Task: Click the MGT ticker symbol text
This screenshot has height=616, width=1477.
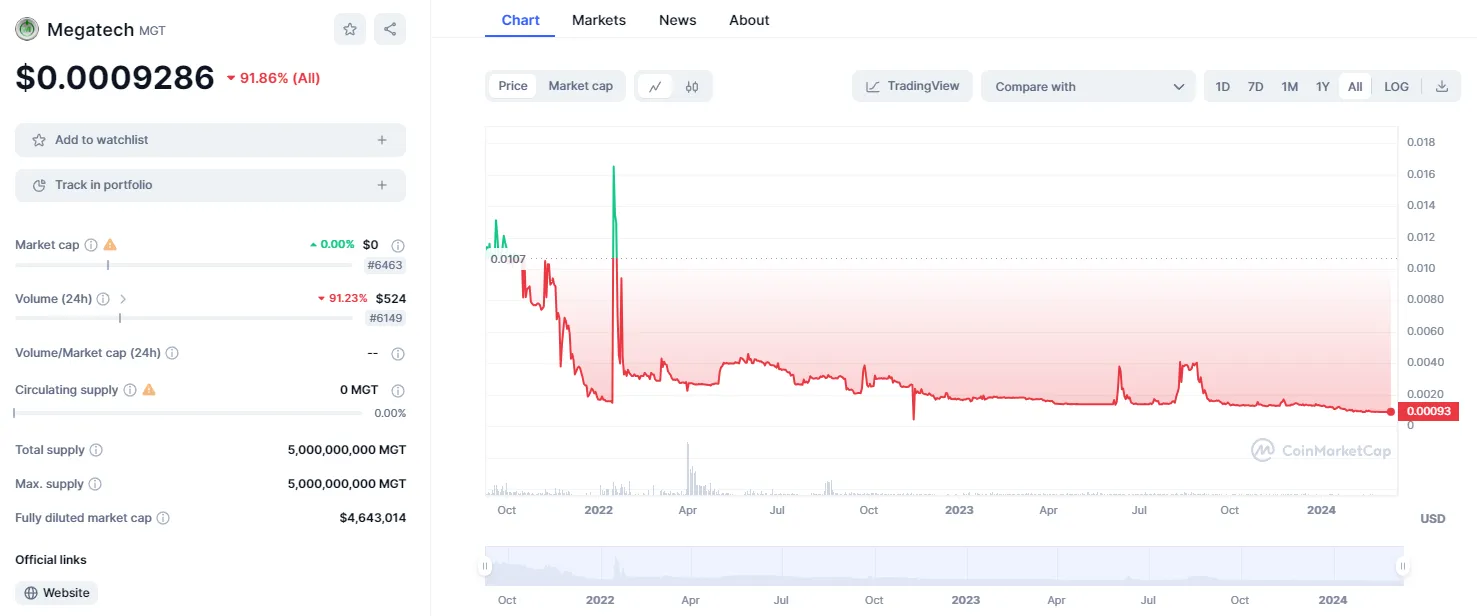Action: 152,31
